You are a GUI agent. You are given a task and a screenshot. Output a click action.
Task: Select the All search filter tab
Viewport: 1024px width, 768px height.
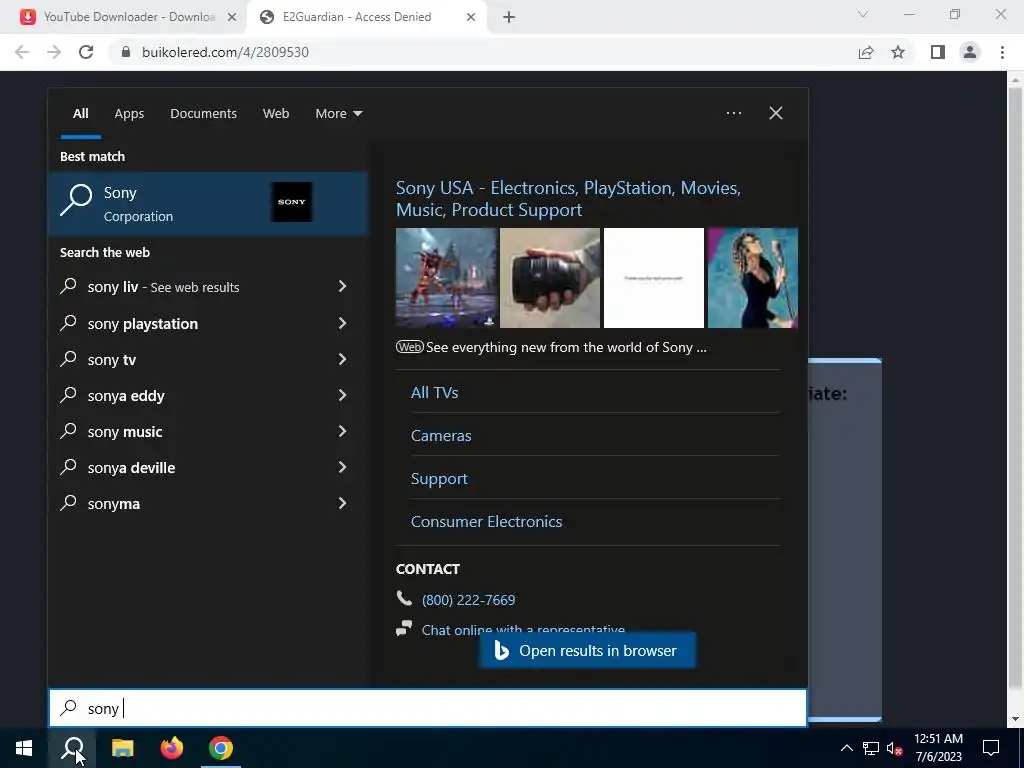[80, 114]
